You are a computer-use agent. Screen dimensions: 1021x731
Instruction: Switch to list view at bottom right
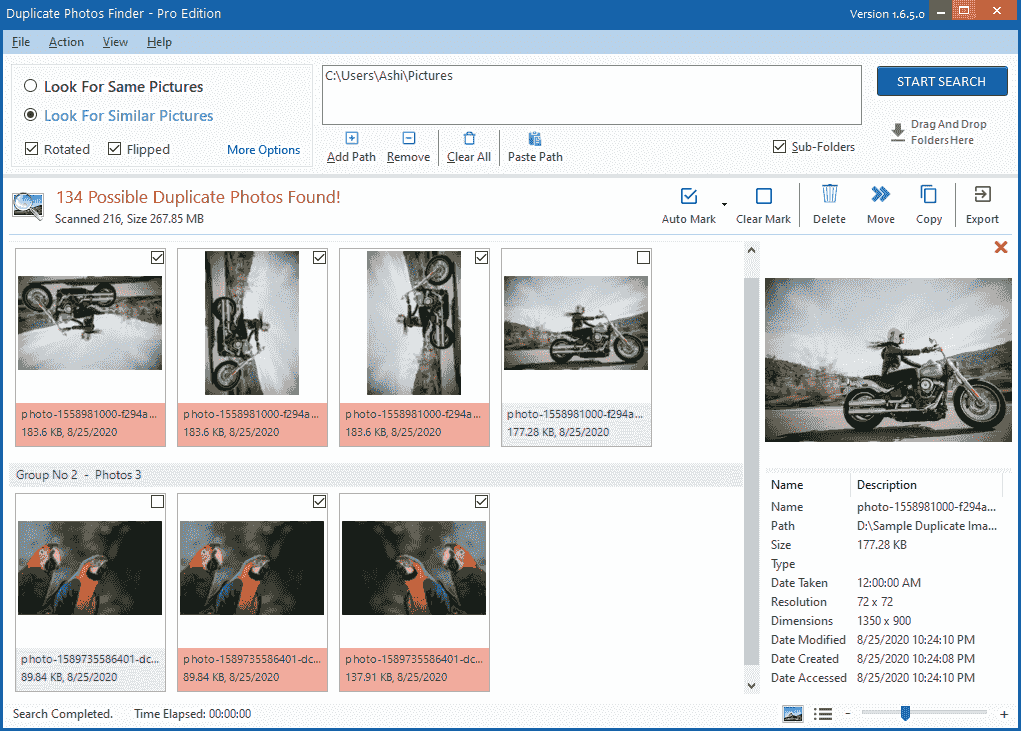pyautogui.click(x=822, y=713)
